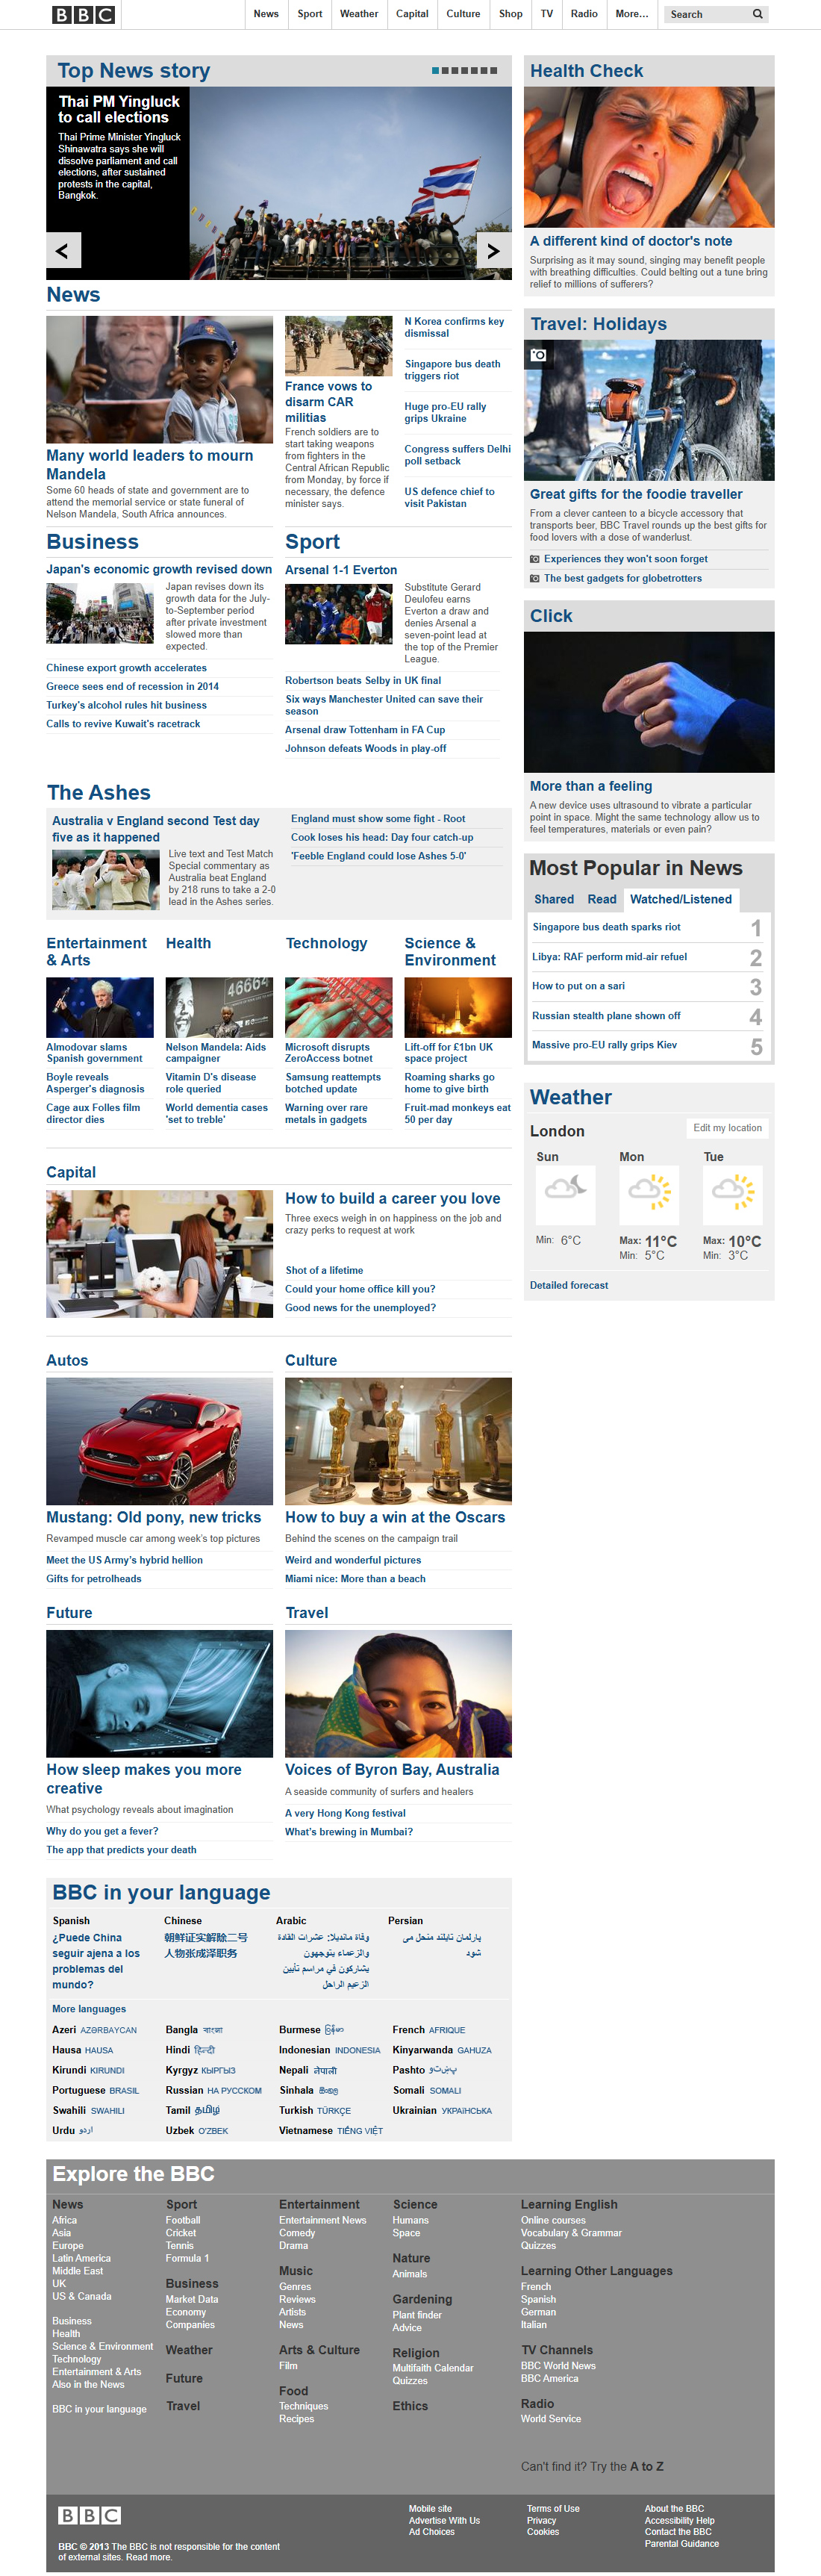Open More than a feeling Click story
Screen dimensions: 821x2576
tap(591, 786)
